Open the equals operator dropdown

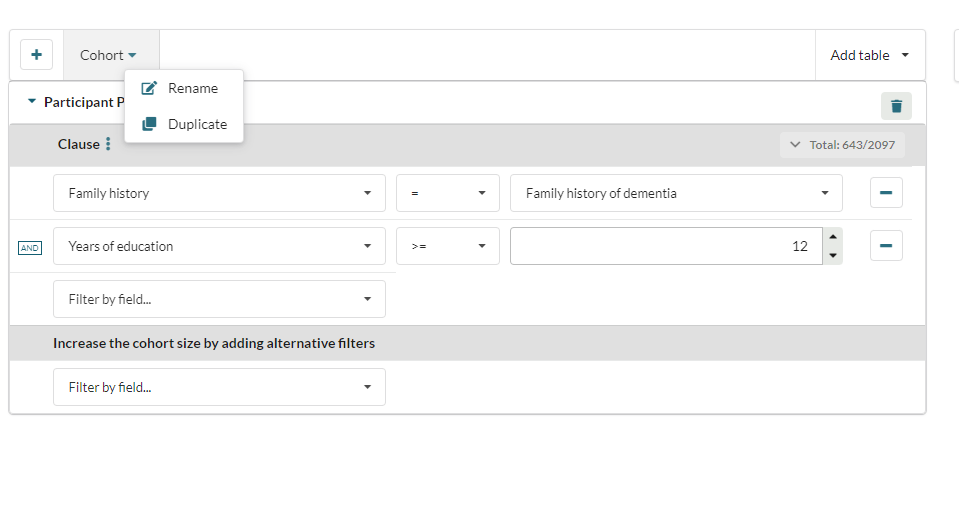[x=448, y=193]
